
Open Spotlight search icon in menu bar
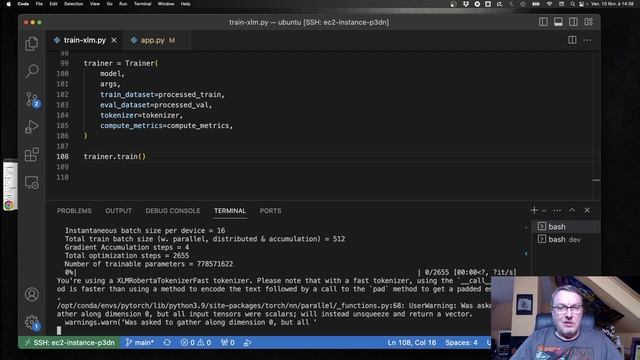pyautogui.click(x=572, y=4)
